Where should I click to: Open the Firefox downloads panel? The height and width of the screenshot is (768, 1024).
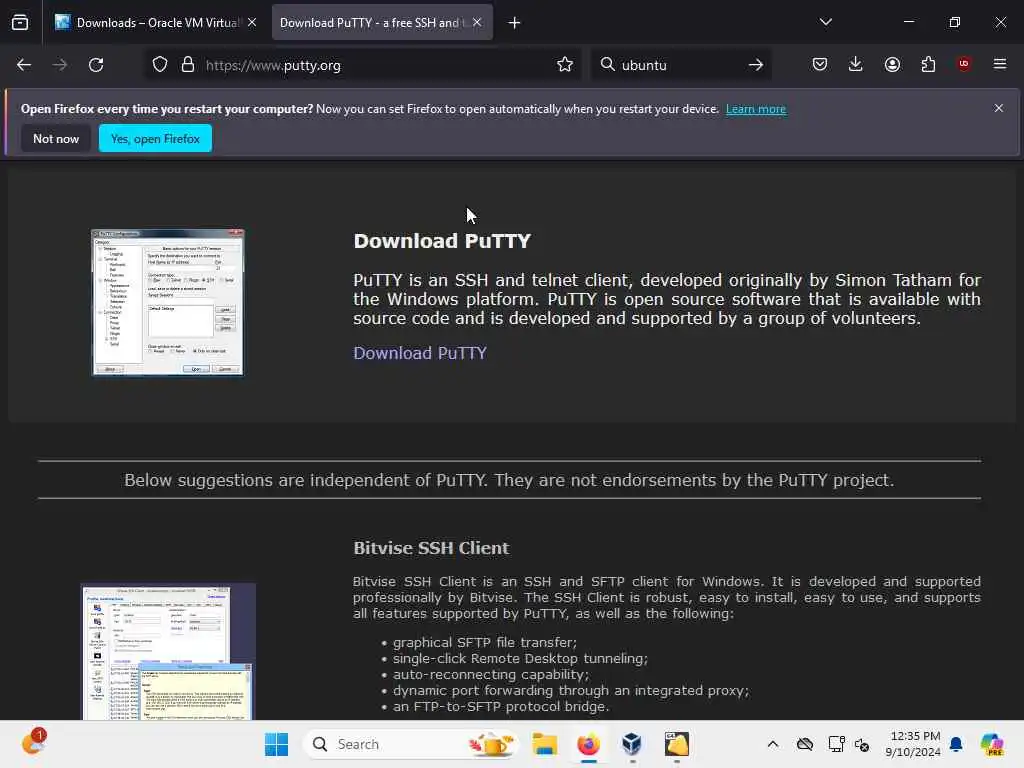[x=856, y=64]
